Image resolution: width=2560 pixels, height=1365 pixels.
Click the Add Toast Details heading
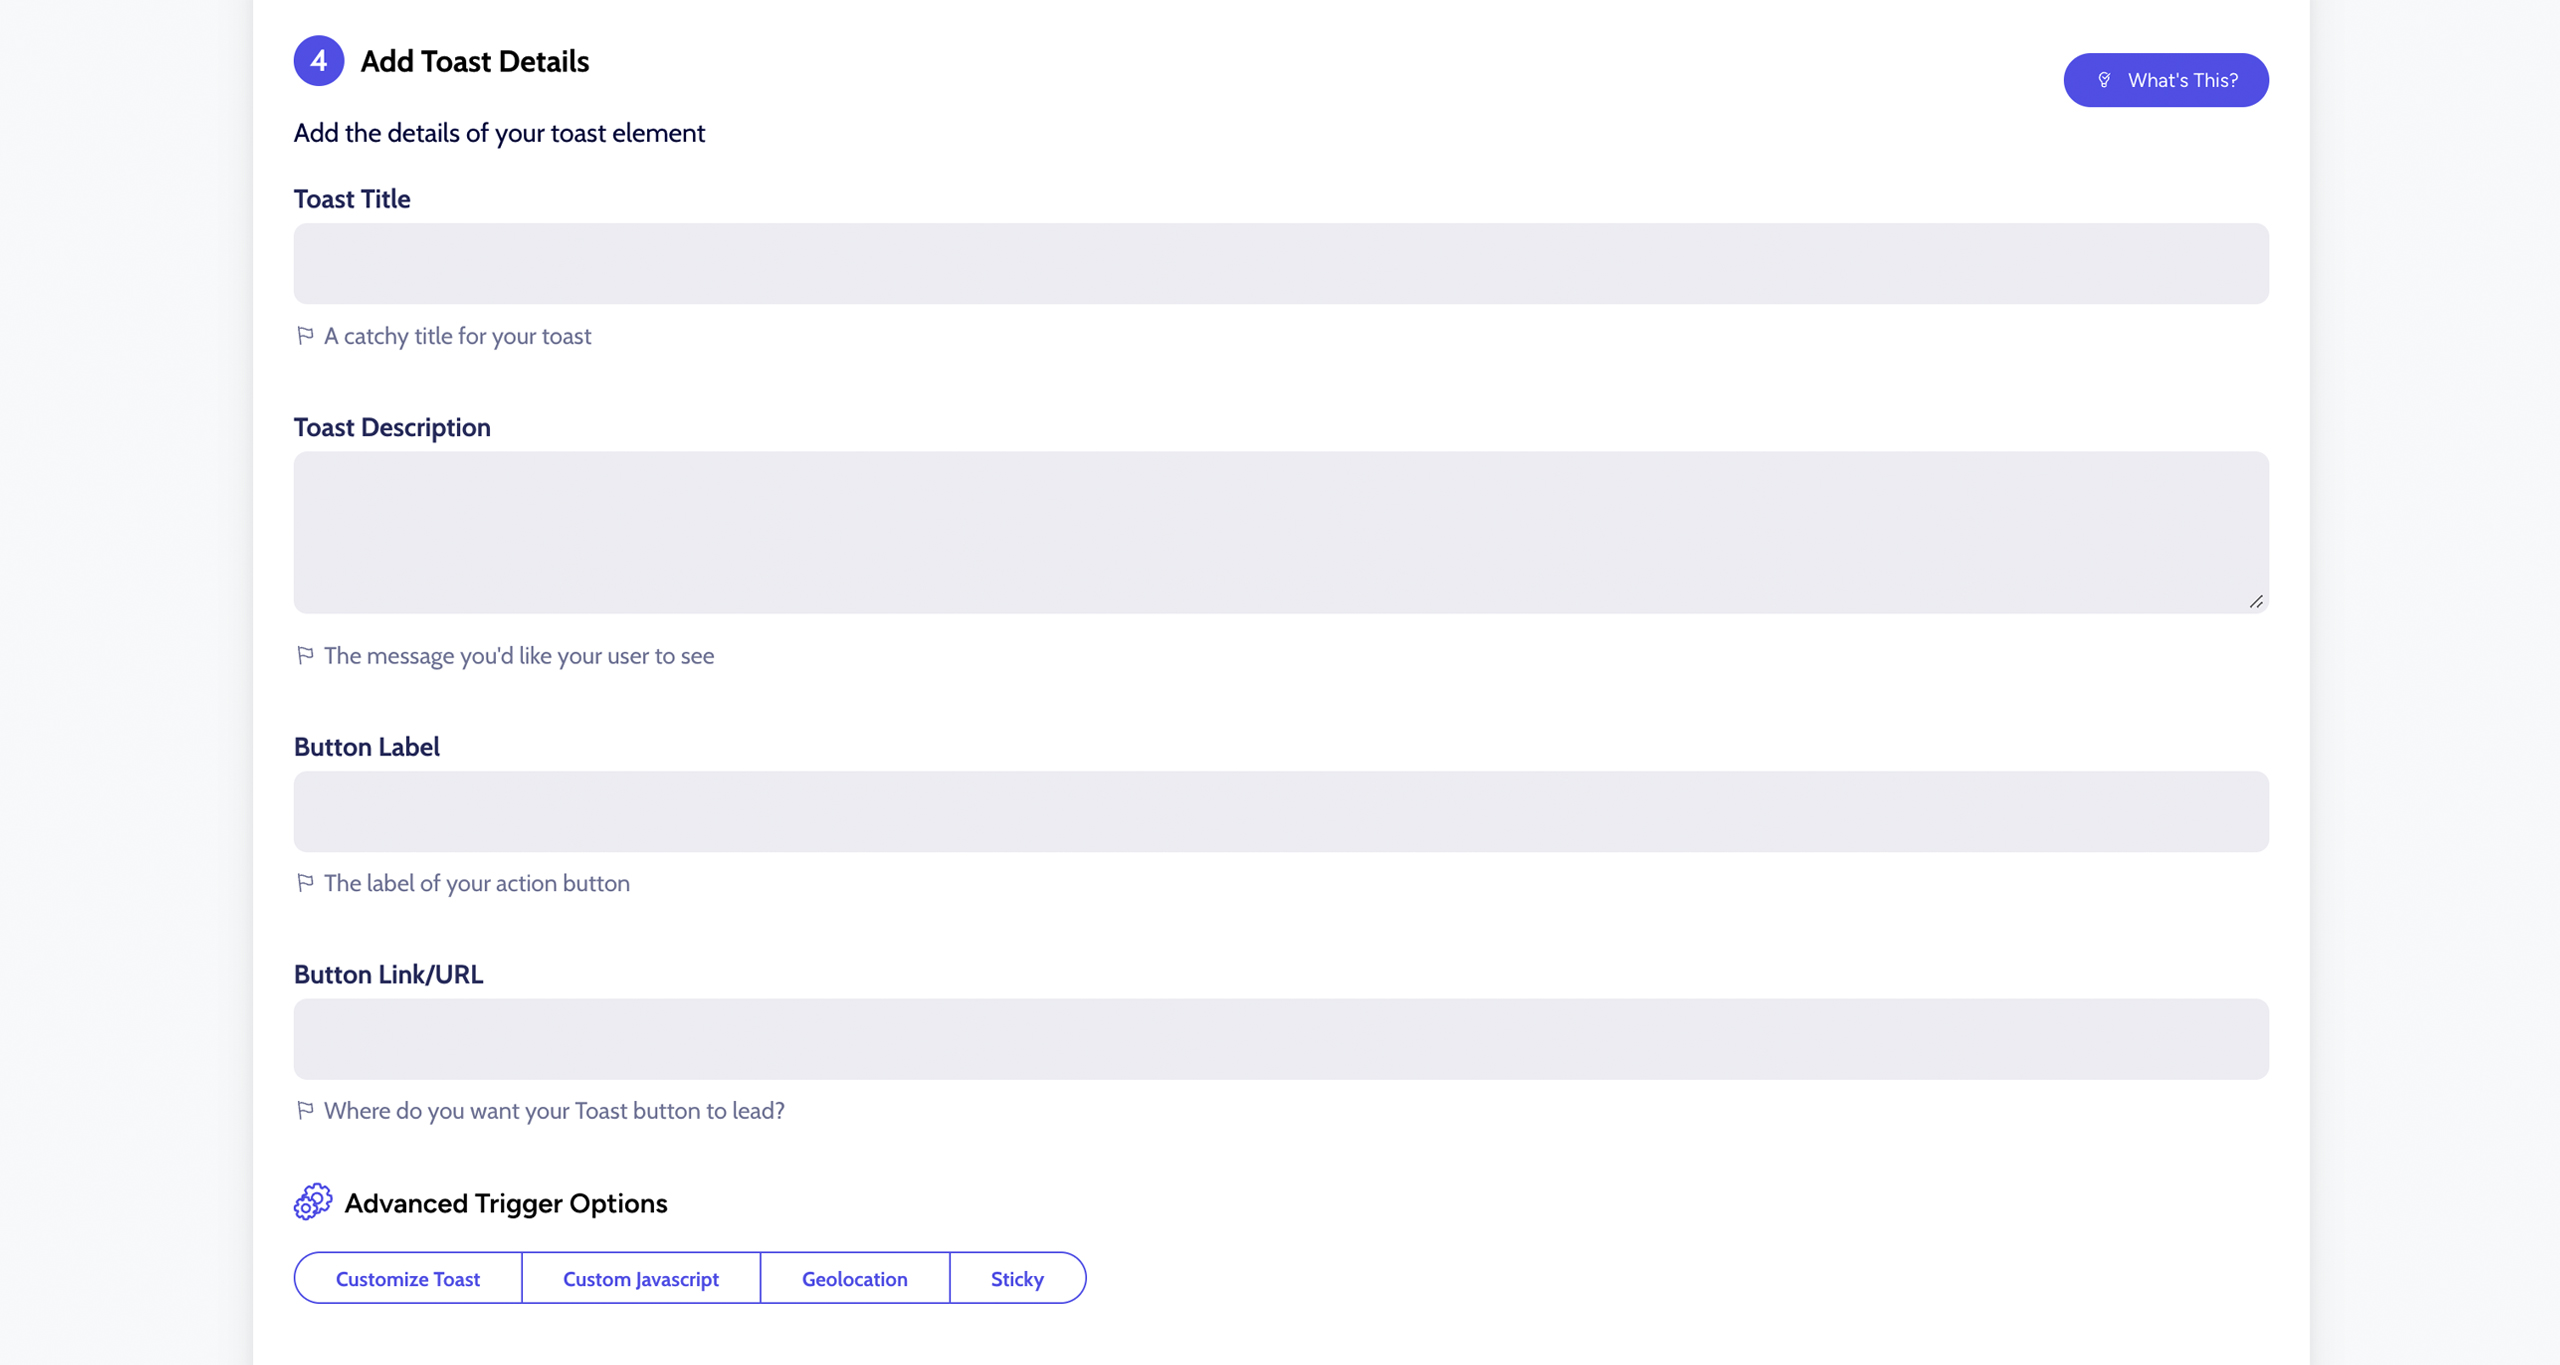(x=475, y=62)
